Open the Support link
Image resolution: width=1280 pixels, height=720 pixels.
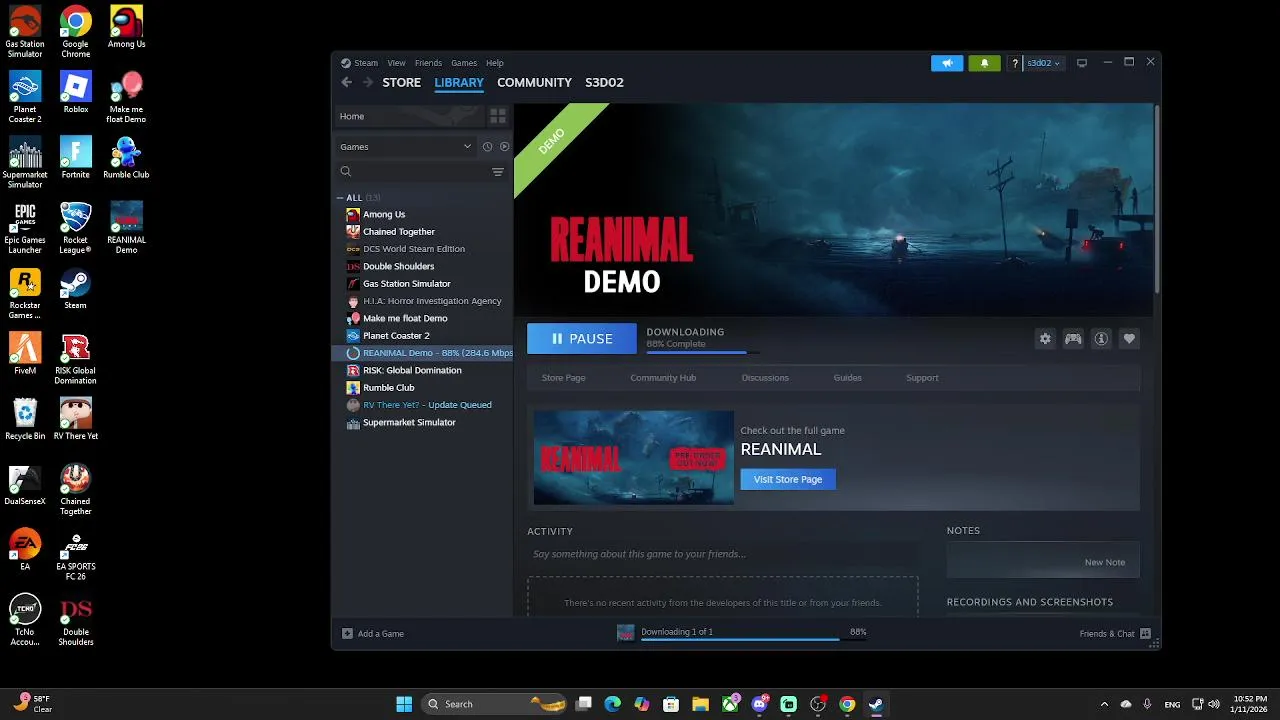(922, 378)
